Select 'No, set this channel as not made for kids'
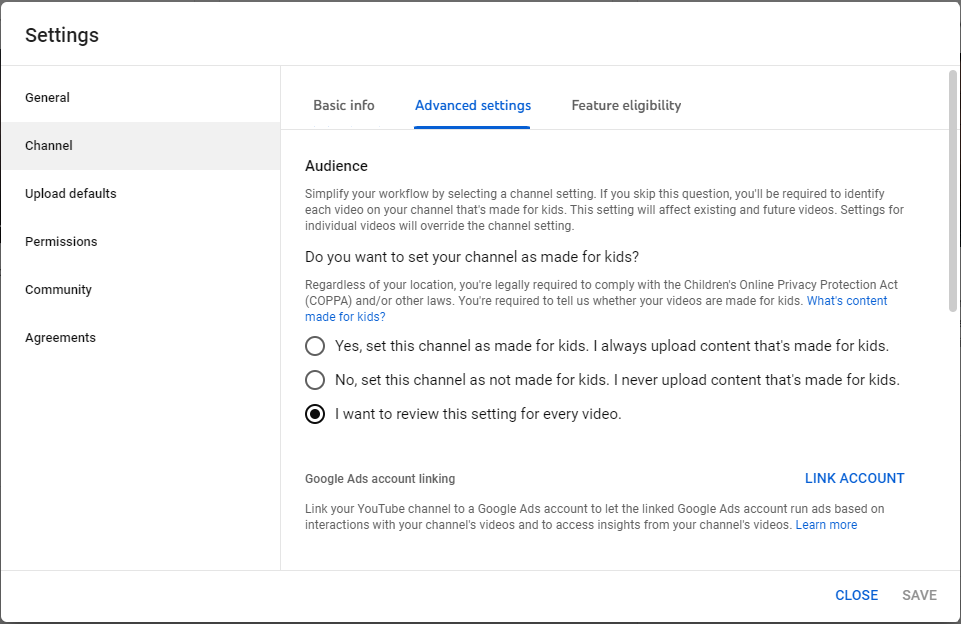The image size is (961, 624). click(315, 380)
